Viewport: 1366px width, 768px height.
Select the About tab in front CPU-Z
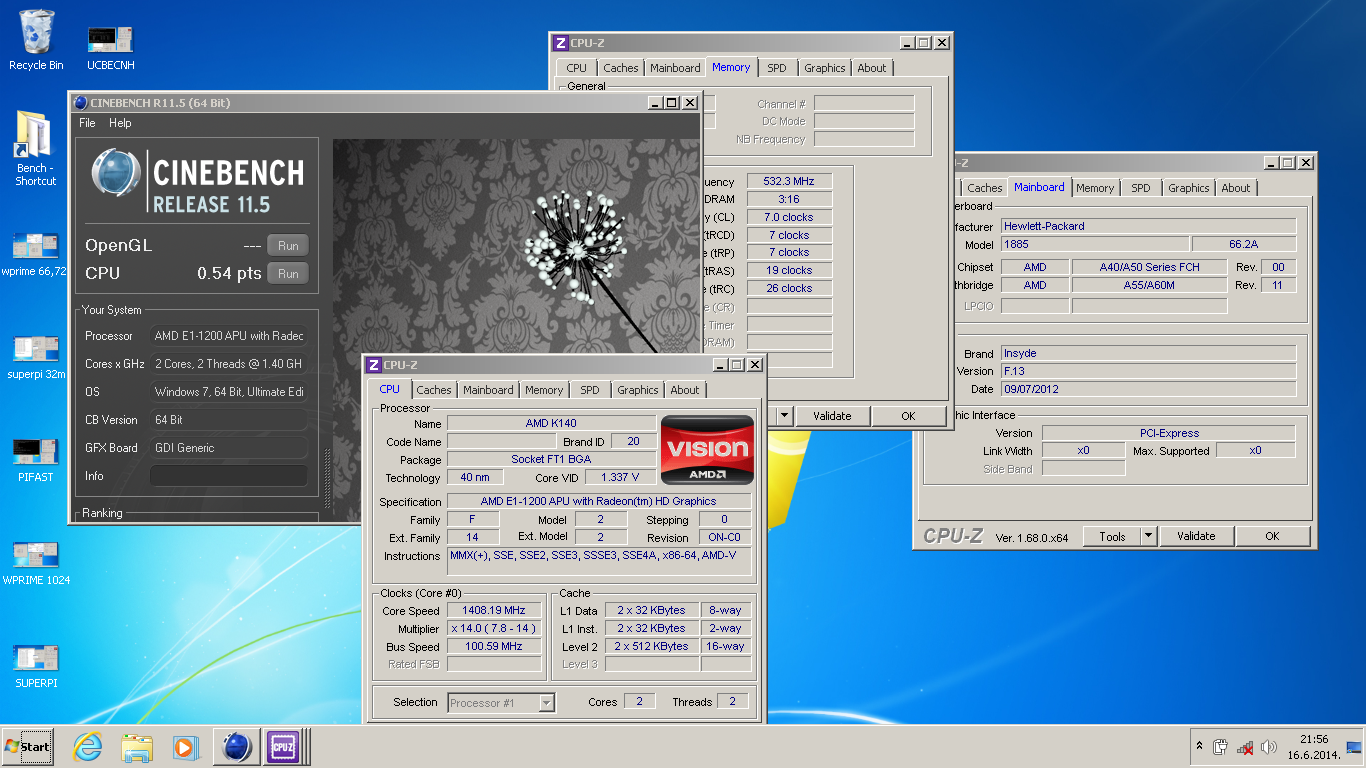[x=685, y=390]
